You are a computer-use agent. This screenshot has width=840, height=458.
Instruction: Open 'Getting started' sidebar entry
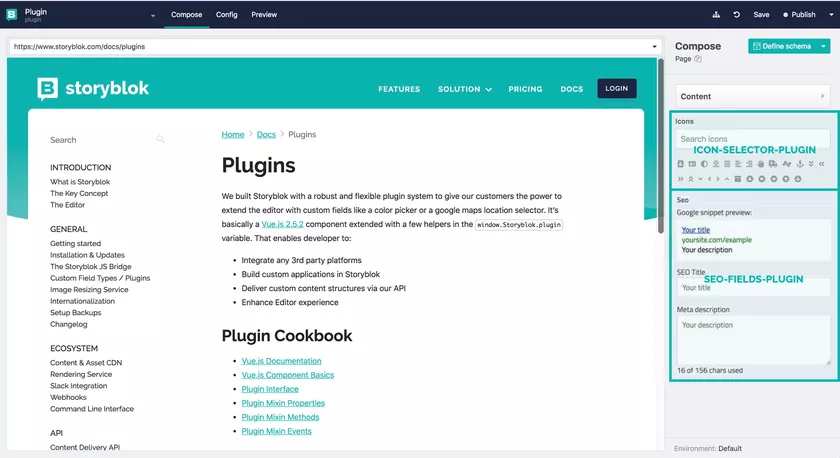pyautogui.click(x=76, y=243)
